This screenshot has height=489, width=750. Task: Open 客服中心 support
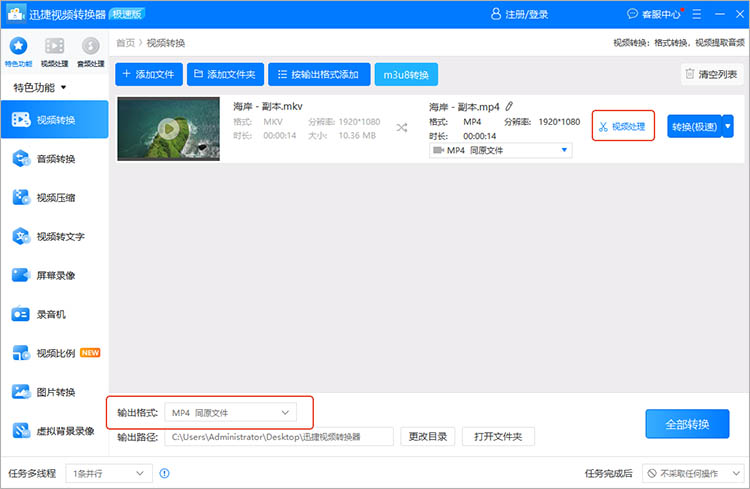point(654,14)
